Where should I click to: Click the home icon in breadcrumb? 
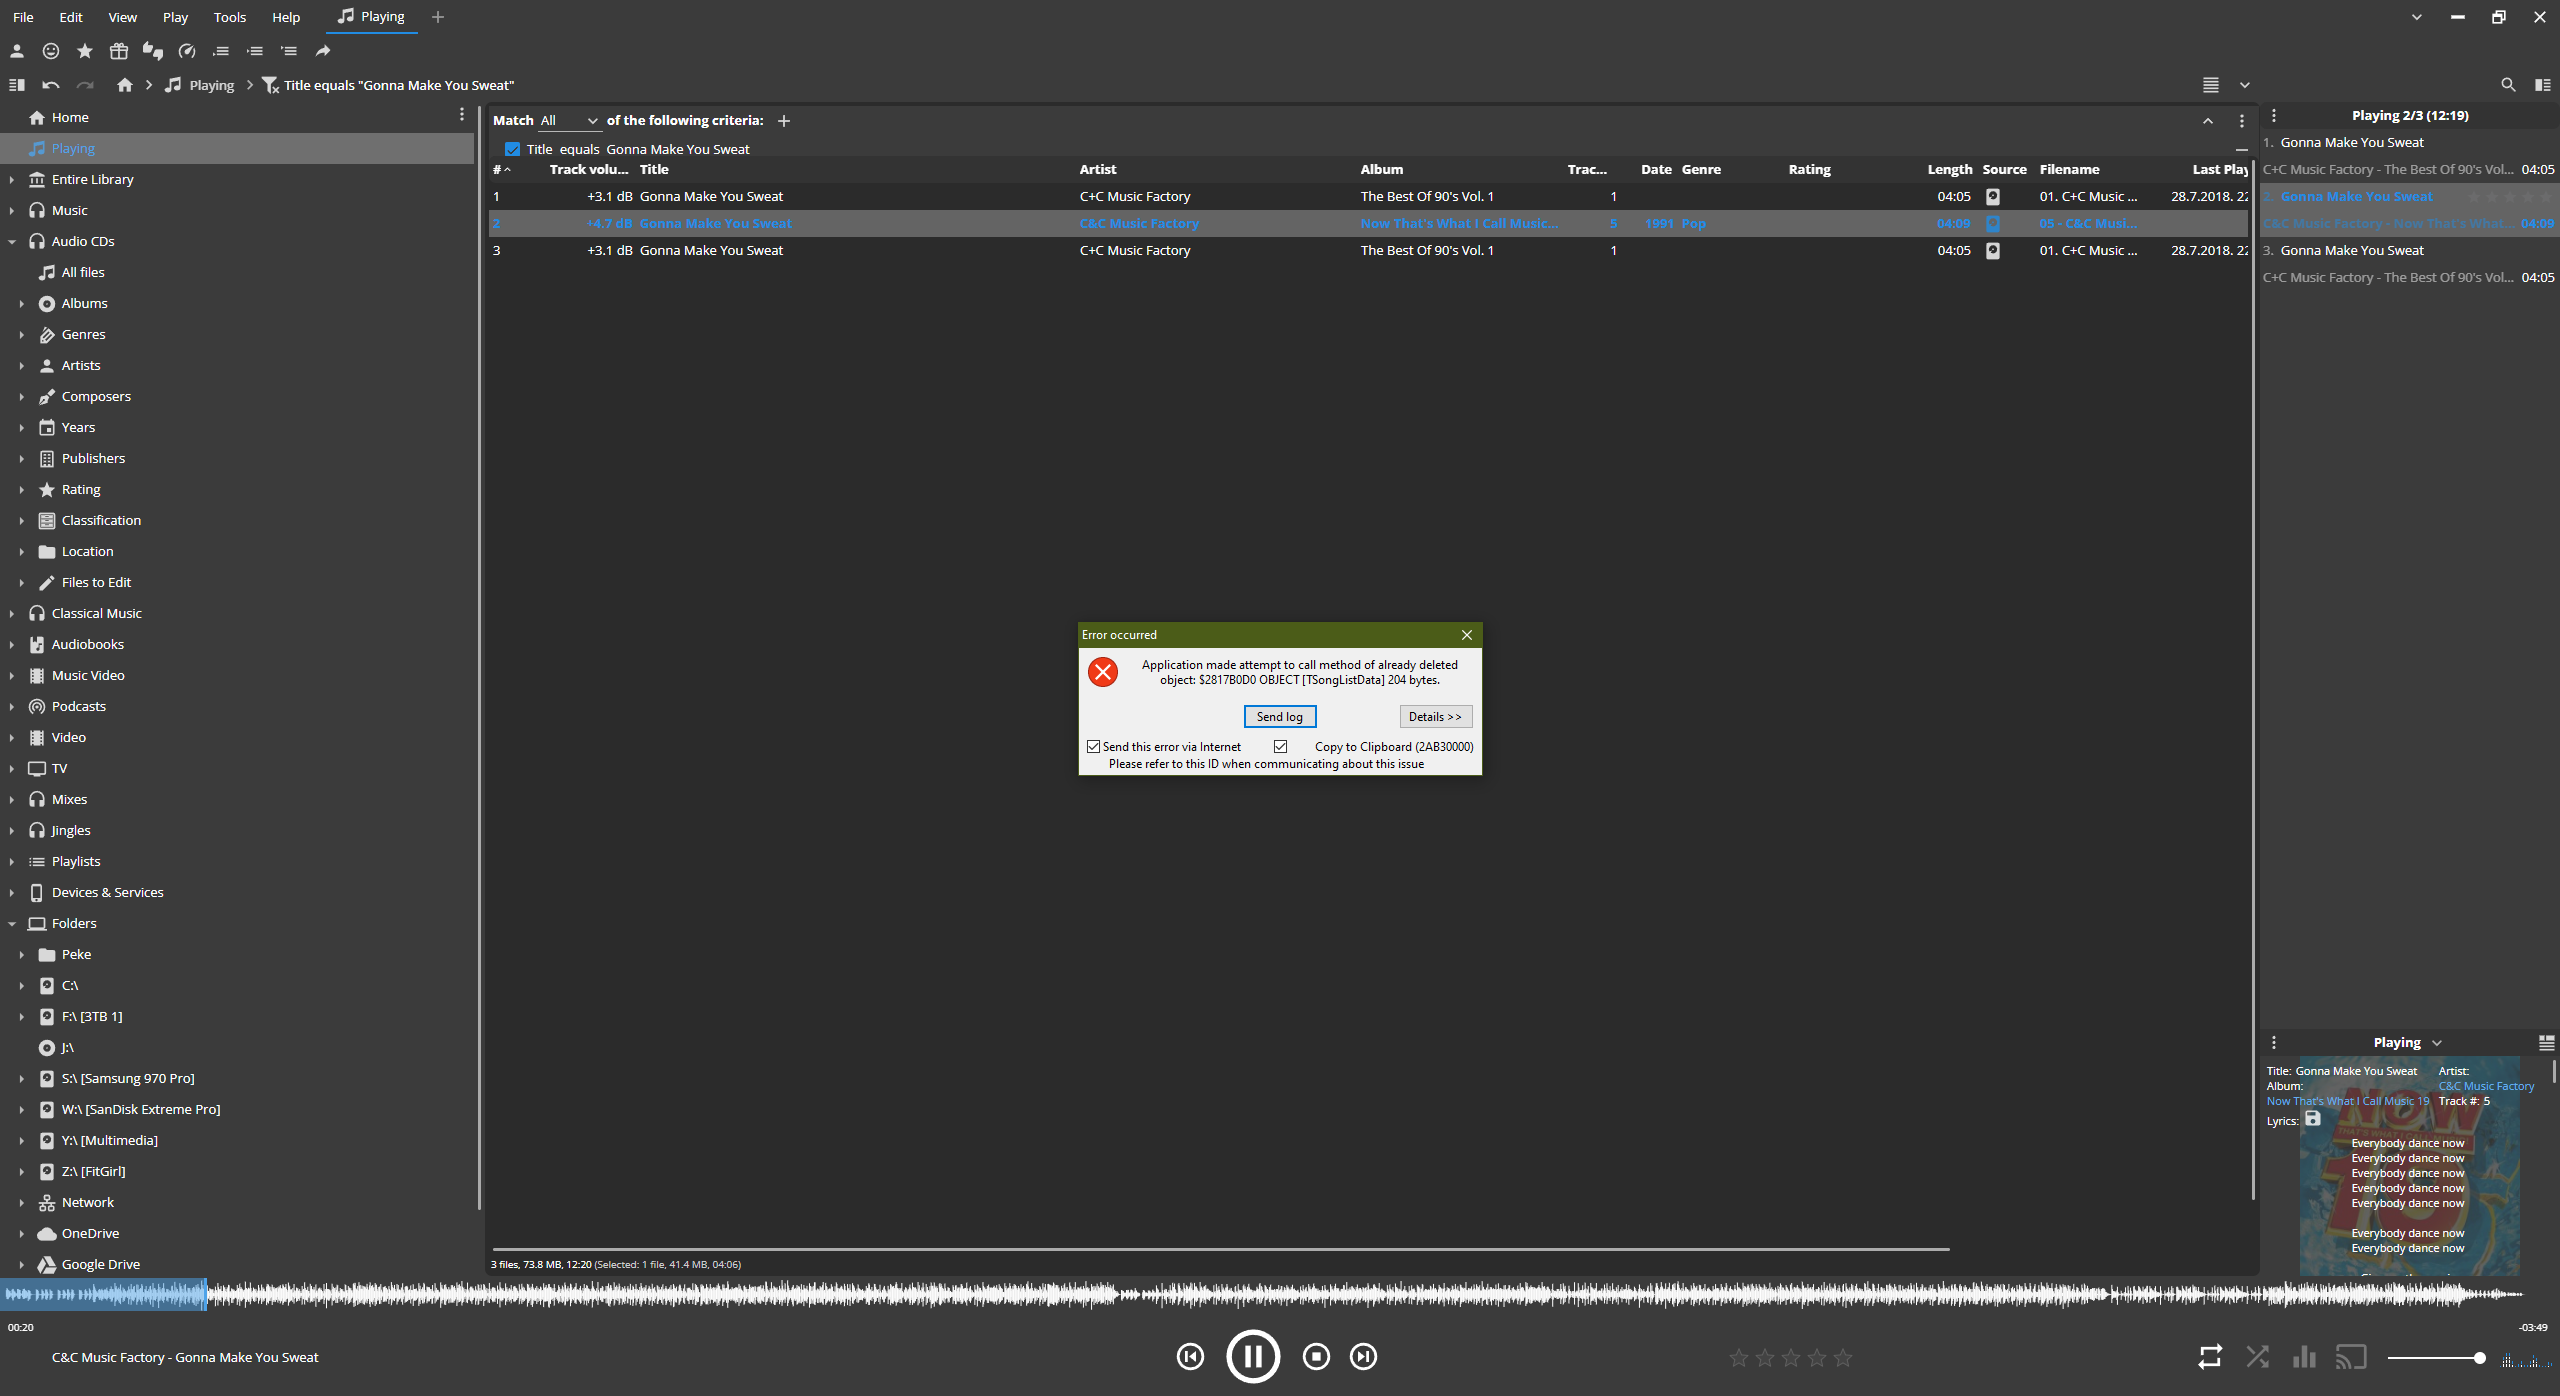(124, 85)
